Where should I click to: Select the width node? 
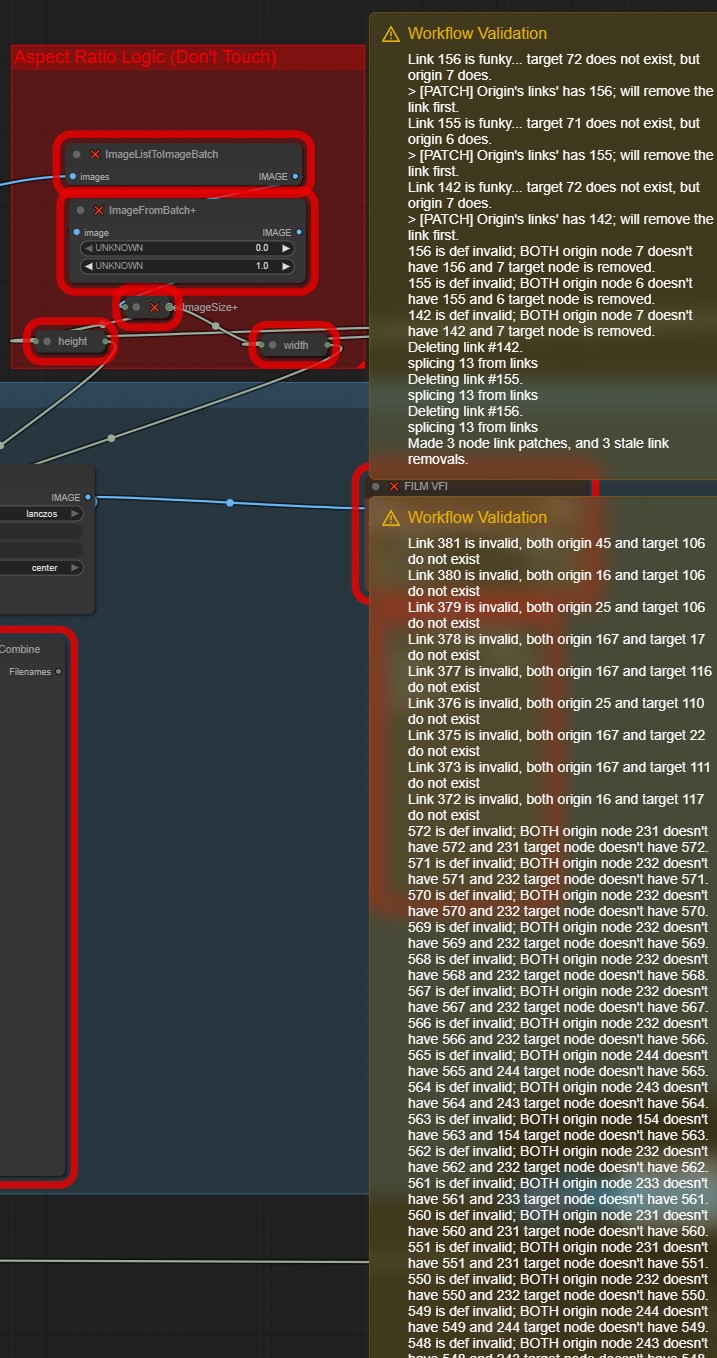[296, 345]
